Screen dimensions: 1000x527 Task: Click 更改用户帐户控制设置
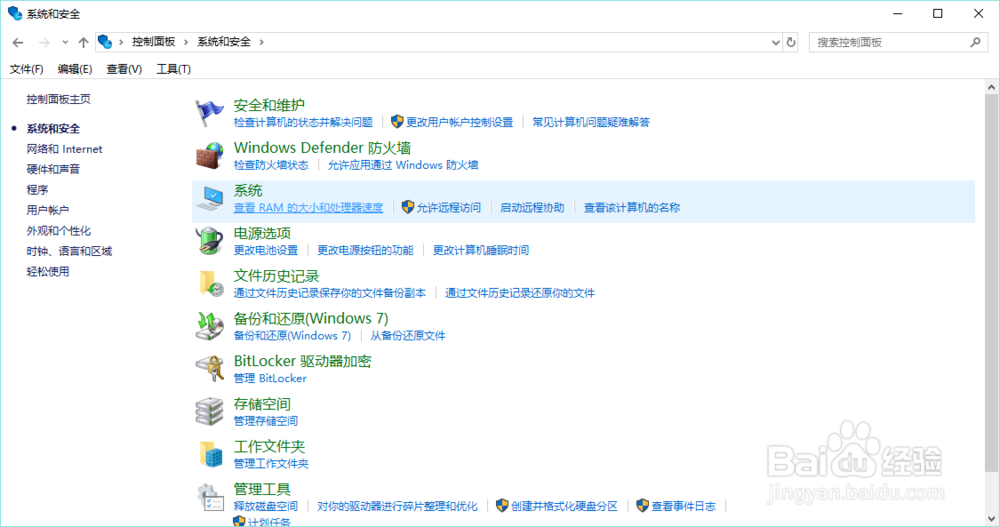click(x=459, y=122)
